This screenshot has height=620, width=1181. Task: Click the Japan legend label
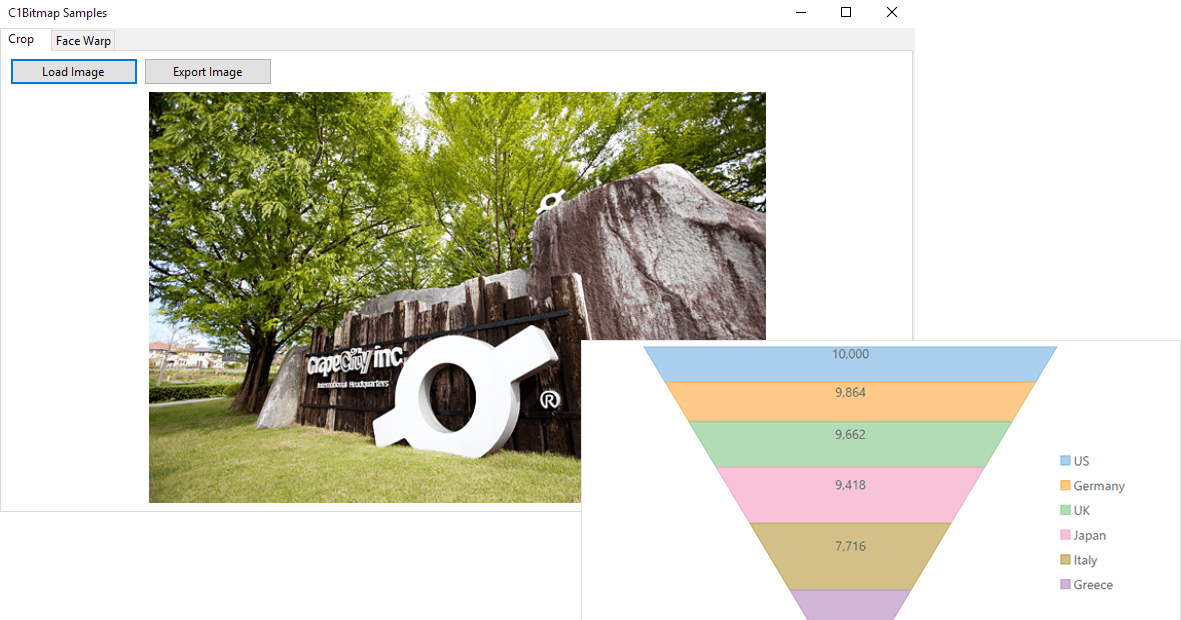pyautogui.click(x=1090, y=536)
